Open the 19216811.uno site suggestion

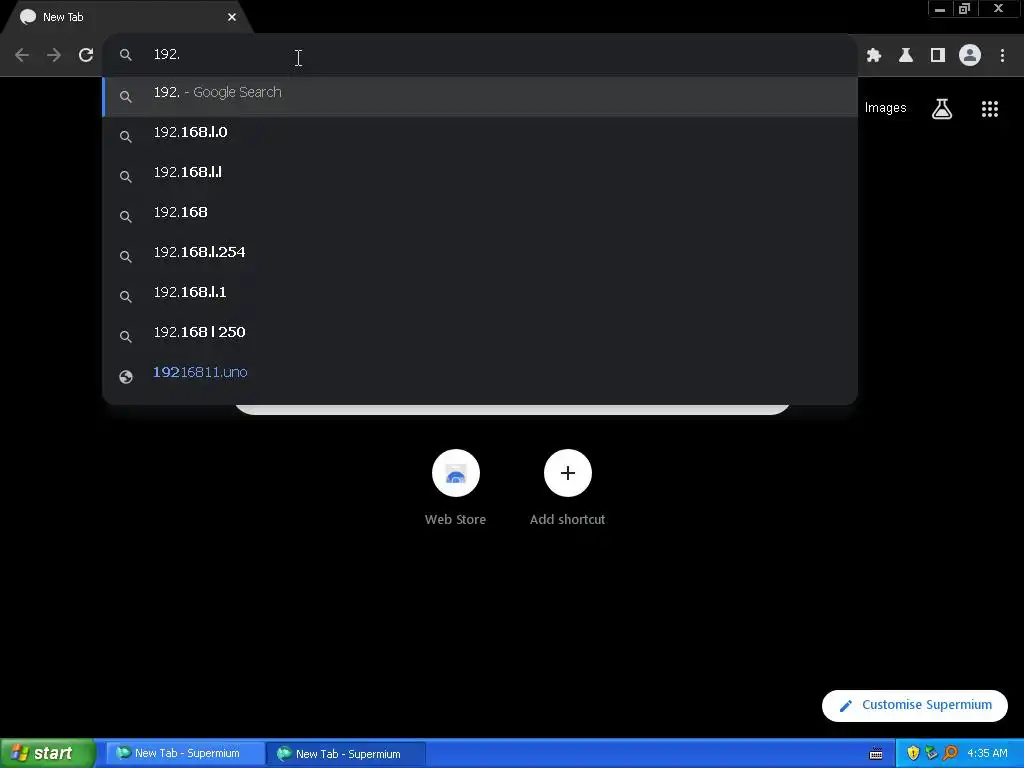tap(480, 376)
